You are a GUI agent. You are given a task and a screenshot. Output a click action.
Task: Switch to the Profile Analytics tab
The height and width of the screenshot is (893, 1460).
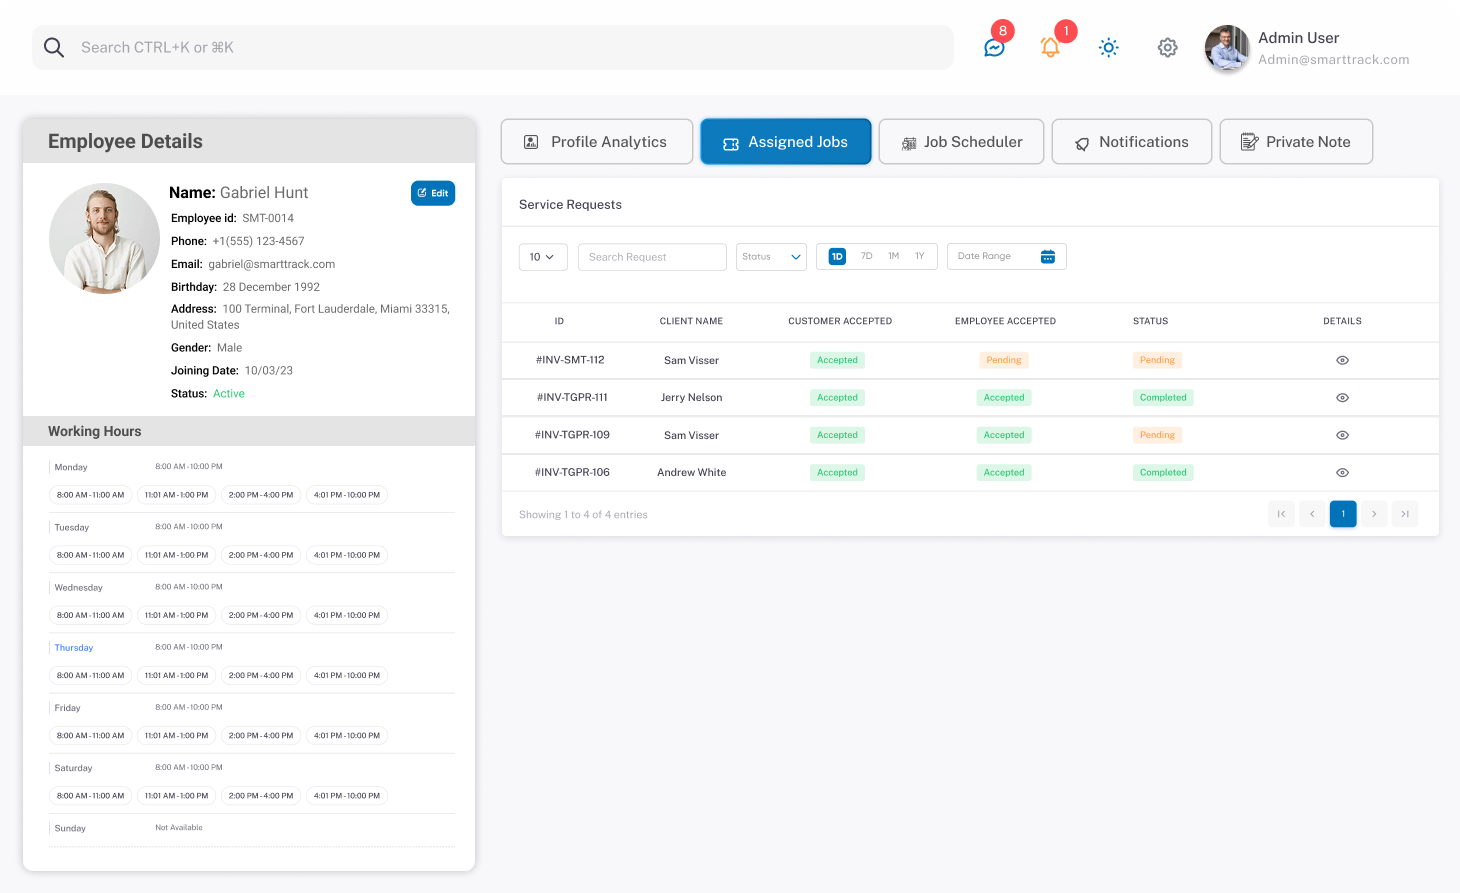(x=596, y=142)
